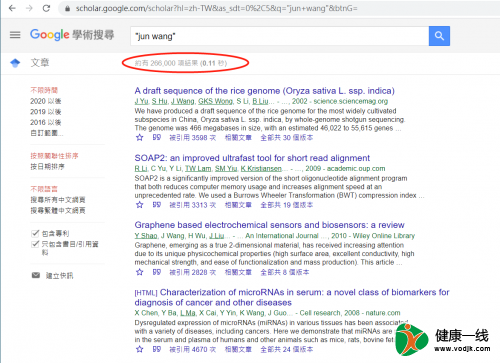Cite microRNAs result via quote icon
Screen dimensions: 500x363
pyautogui.click(x=157, y=349)
